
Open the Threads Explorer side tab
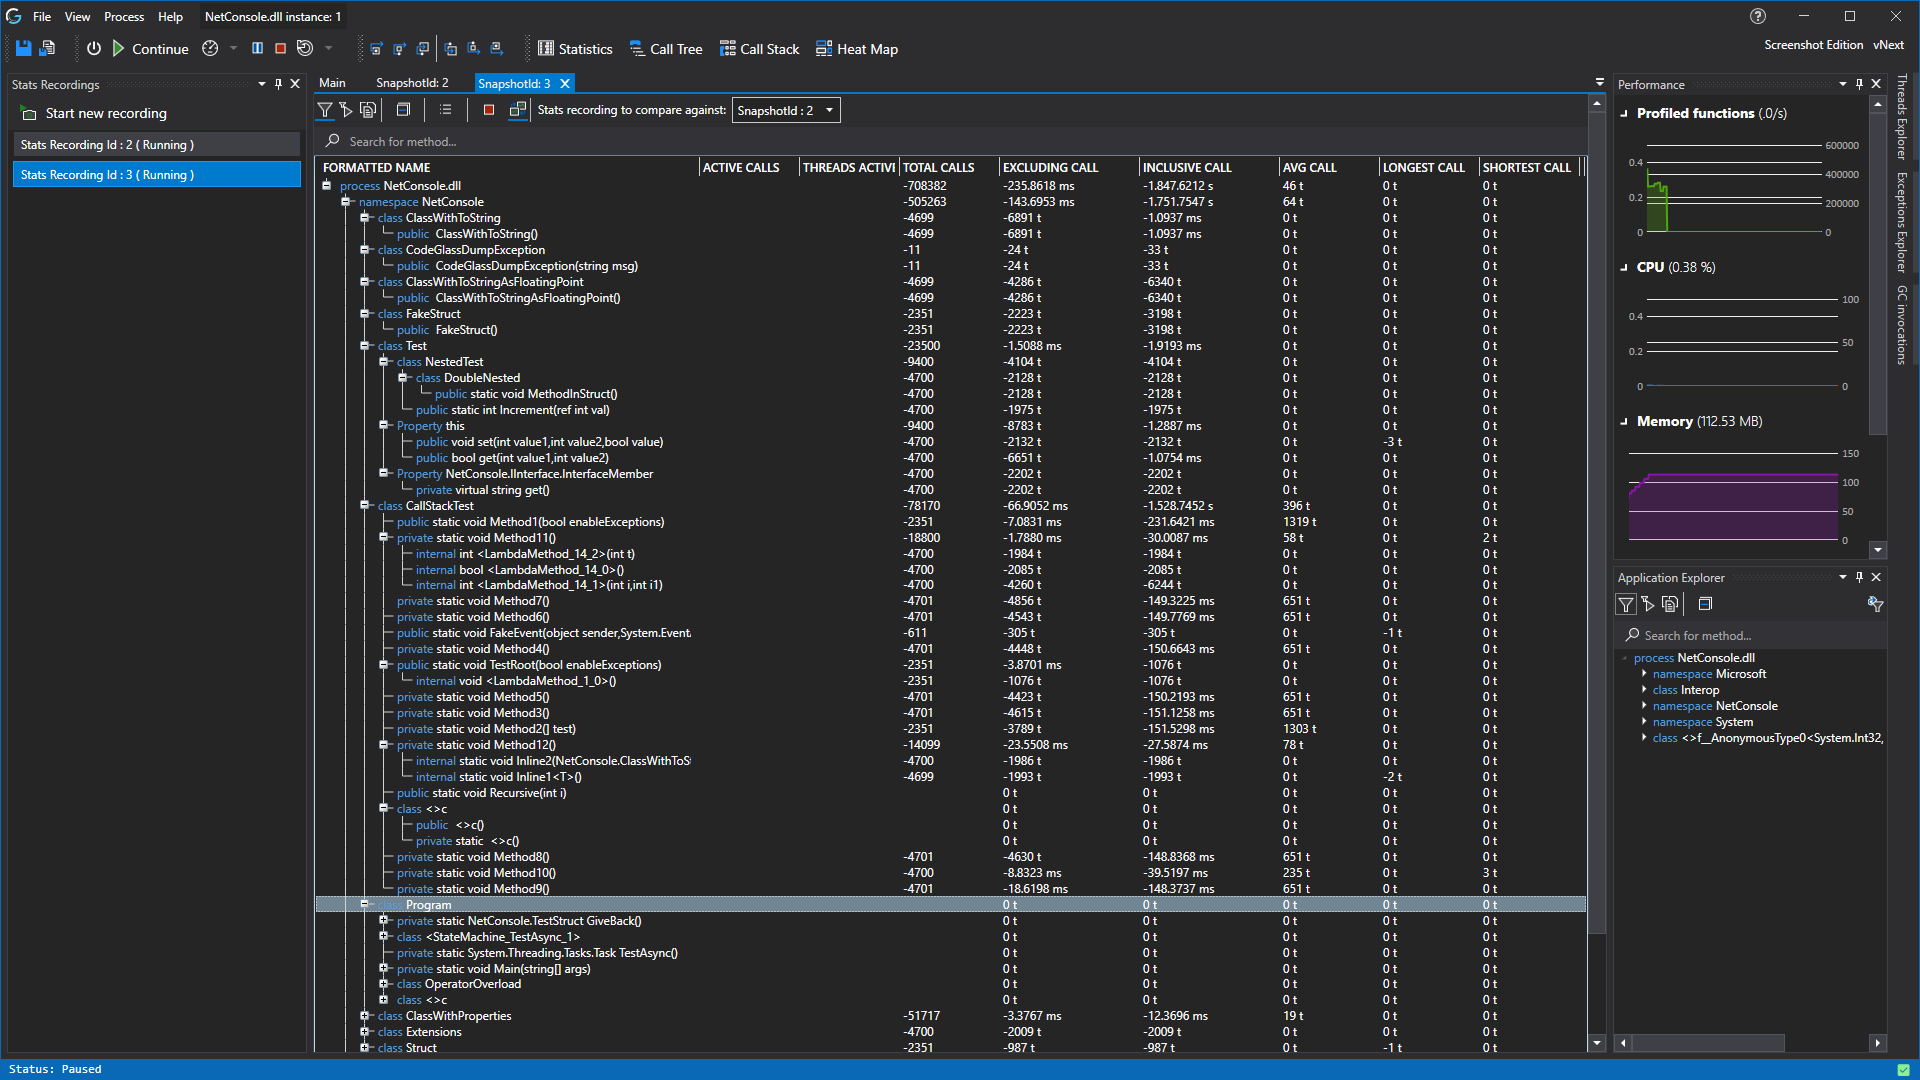[x=1901, y=117]
